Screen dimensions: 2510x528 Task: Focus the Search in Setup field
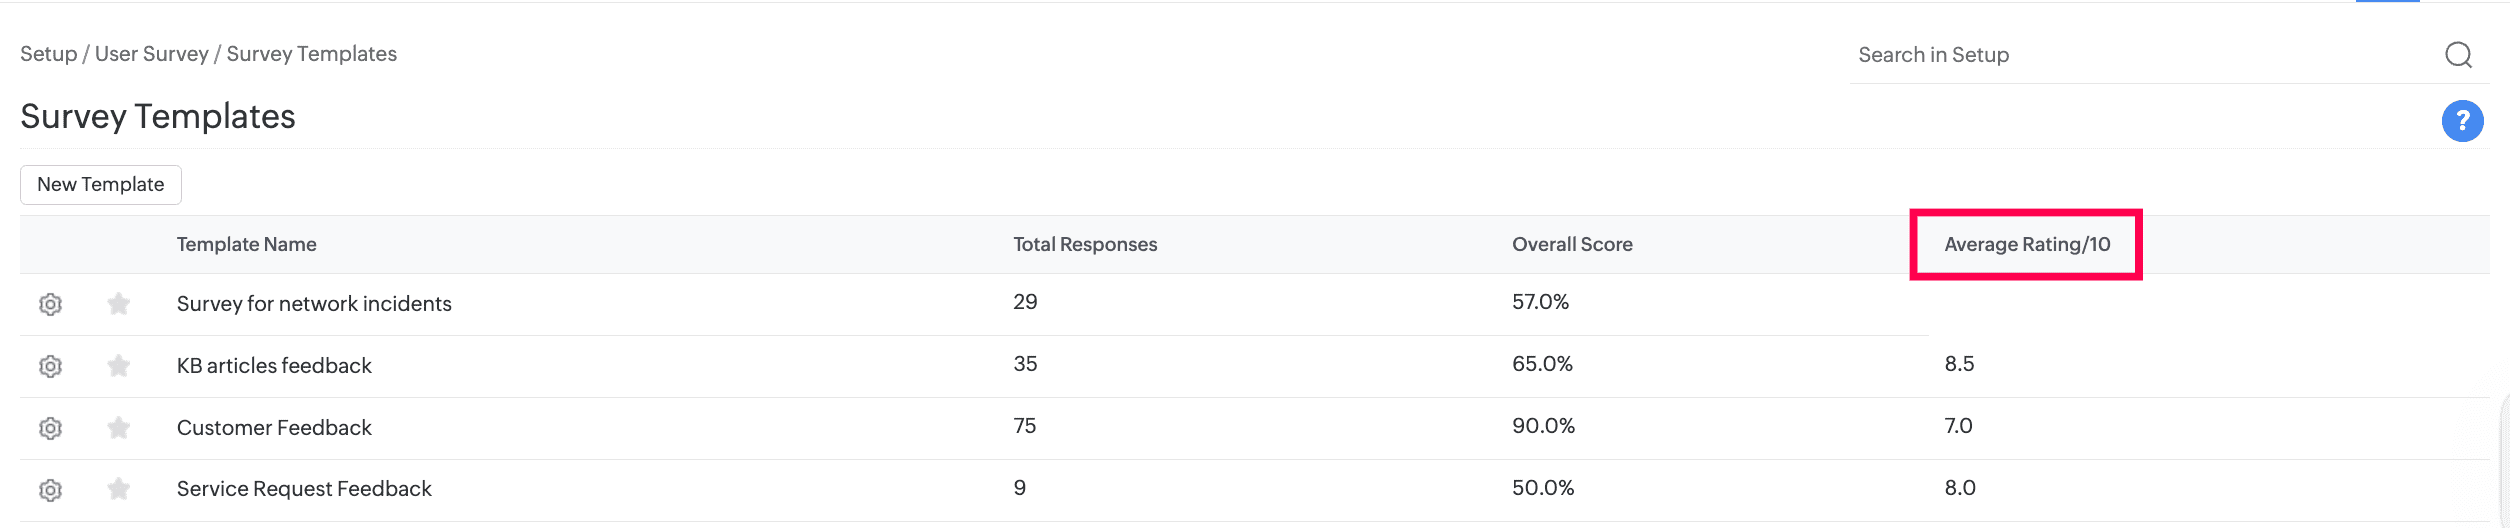point(2140,55)
